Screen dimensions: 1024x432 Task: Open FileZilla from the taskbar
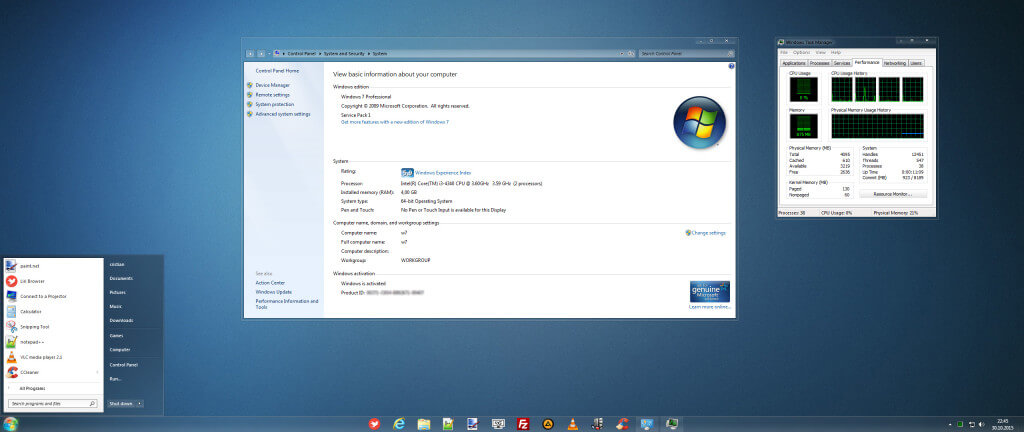(522, 424)
